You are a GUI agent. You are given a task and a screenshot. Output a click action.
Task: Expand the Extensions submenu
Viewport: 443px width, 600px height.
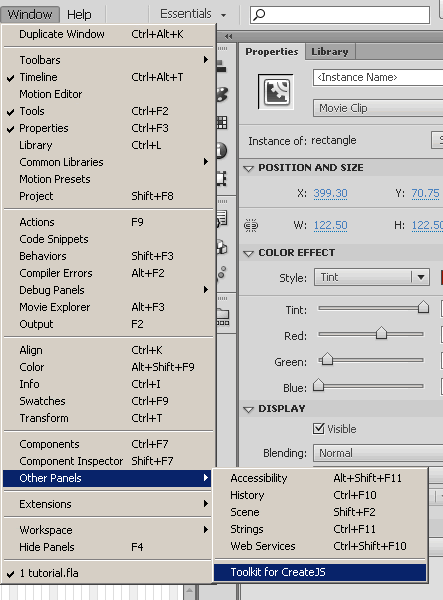(107, 504)
